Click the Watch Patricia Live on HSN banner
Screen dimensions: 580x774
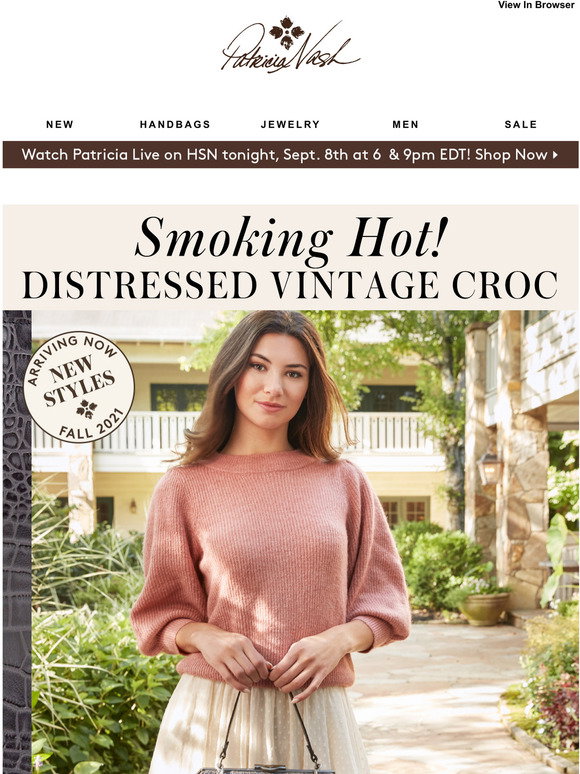point(290,155)
